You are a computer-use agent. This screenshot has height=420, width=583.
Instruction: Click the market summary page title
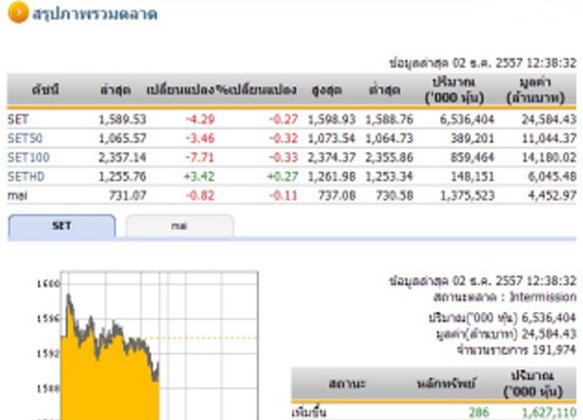95,14
